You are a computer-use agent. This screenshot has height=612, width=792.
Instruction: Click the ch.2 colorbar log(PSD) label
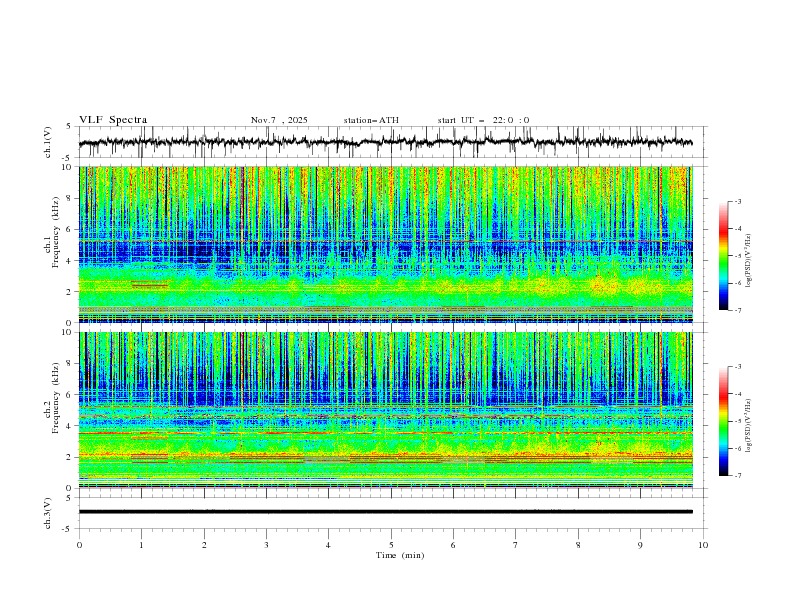click(749, 426)
